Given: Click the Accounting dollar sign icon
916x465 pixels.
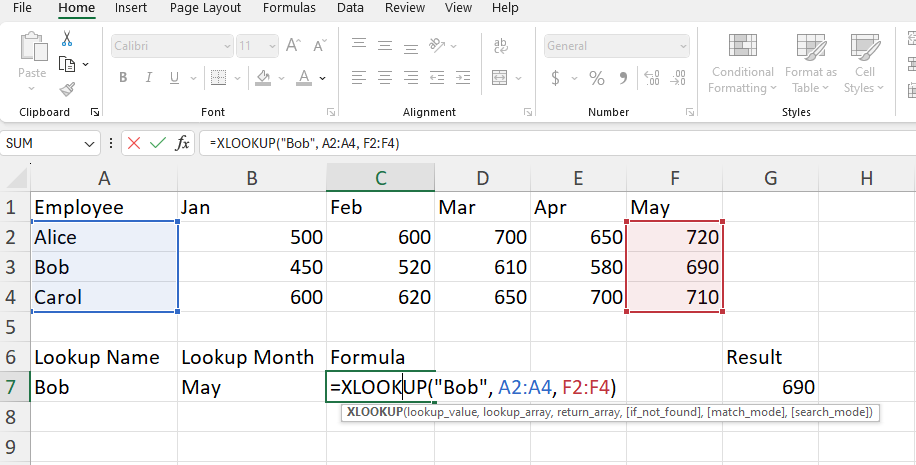Looking at the screenshot, I should pyautogui.click(x=556, y=78).
